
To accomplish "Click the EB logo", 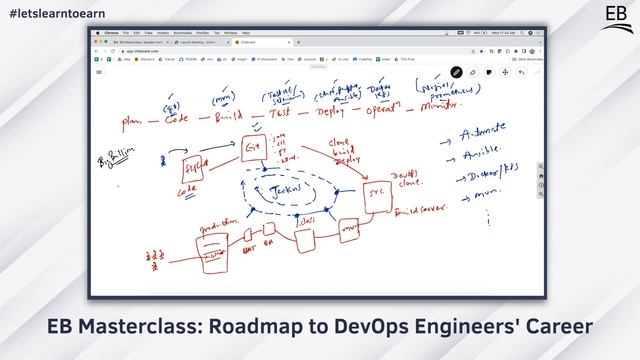I will click(617, 19).
